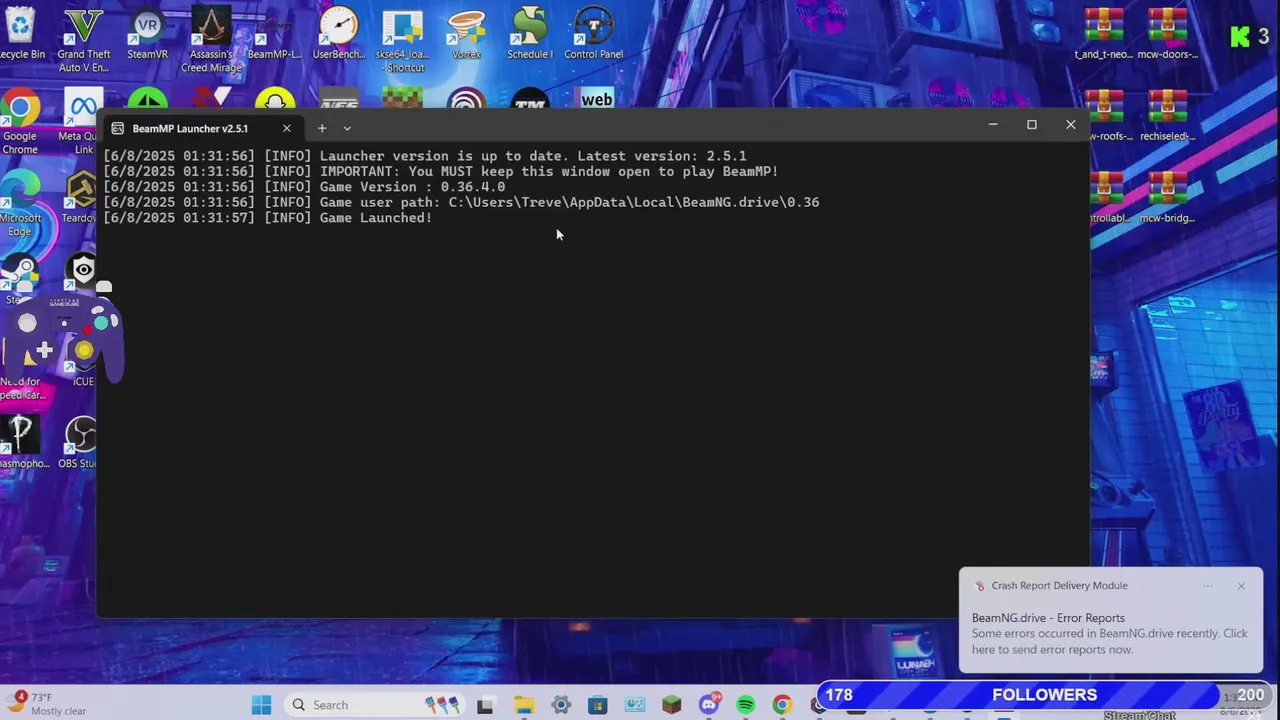Expand the terminal profile dropdown arrow

tap(347, 128)
